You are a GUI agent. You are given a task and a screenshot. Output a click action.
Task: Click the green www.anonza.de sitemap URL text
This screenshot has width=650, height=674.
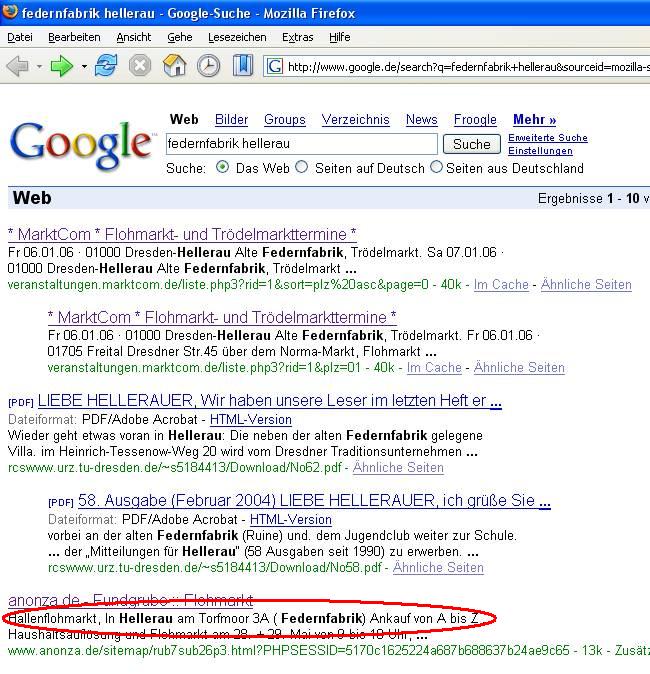tap(288, 650)
